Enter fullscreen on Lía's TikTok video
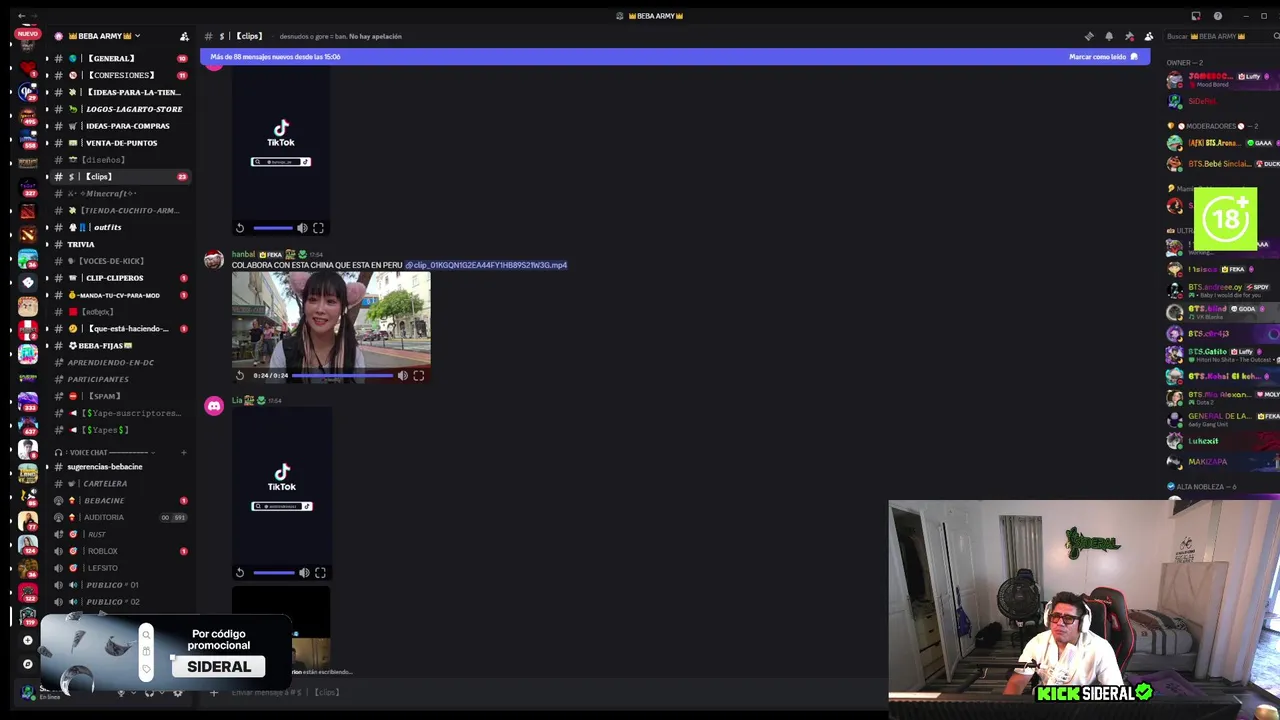 tap(320, 573)
